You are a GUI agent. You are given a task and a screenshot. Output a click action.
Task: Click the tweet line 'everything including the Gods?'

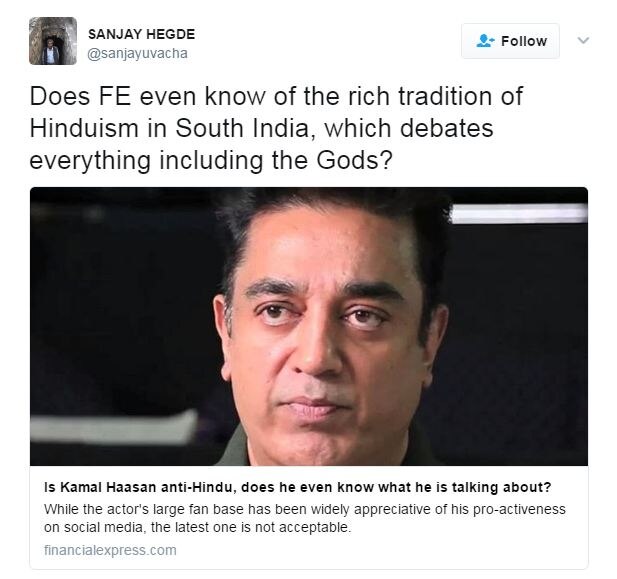pyautogui.click(x=211, y=161)
